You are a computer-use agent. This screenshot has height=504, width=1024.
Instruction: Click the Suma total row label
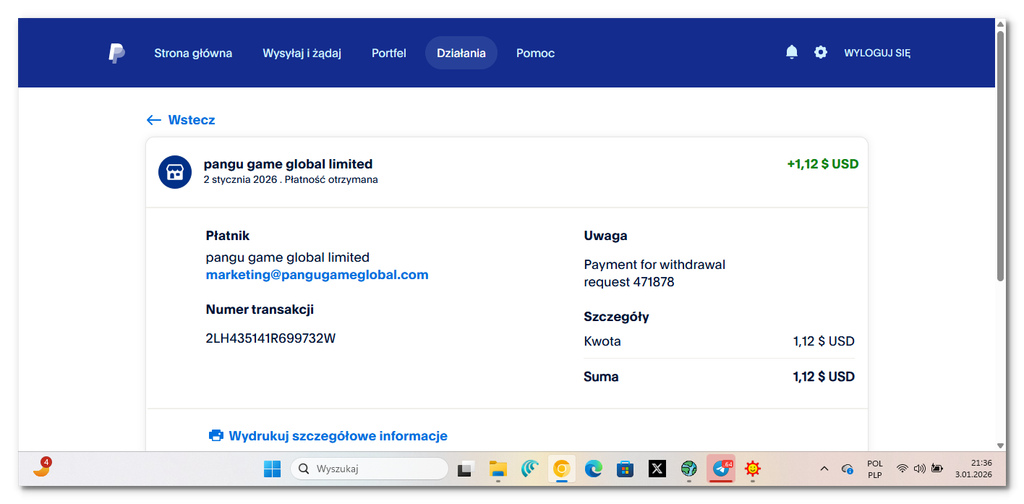pos(601,377)
